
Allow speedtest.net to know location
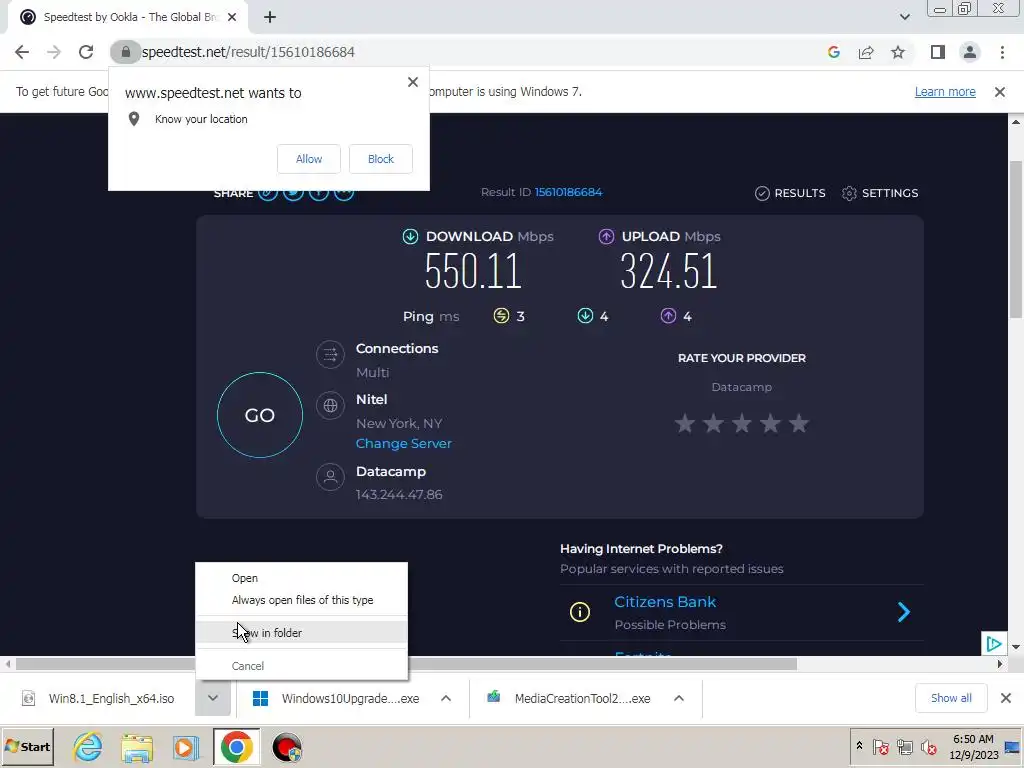click(309, 159)
